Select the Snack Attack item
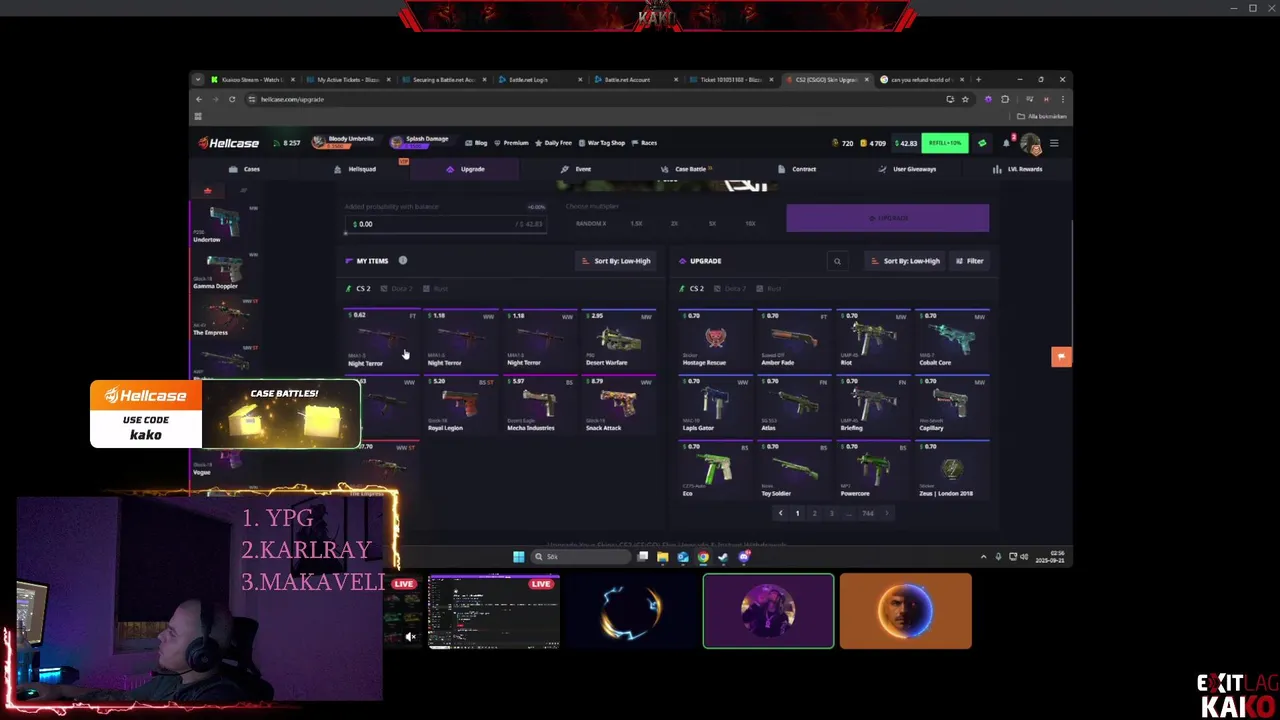The image size is (1280, 720). pos(620,405)
